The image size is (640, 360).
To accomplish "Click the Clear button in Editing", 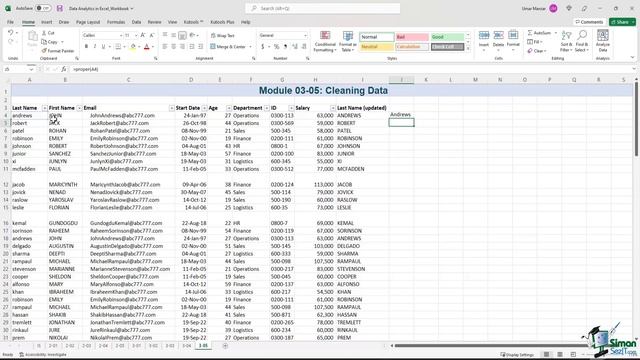I will [x=536, y=51].
